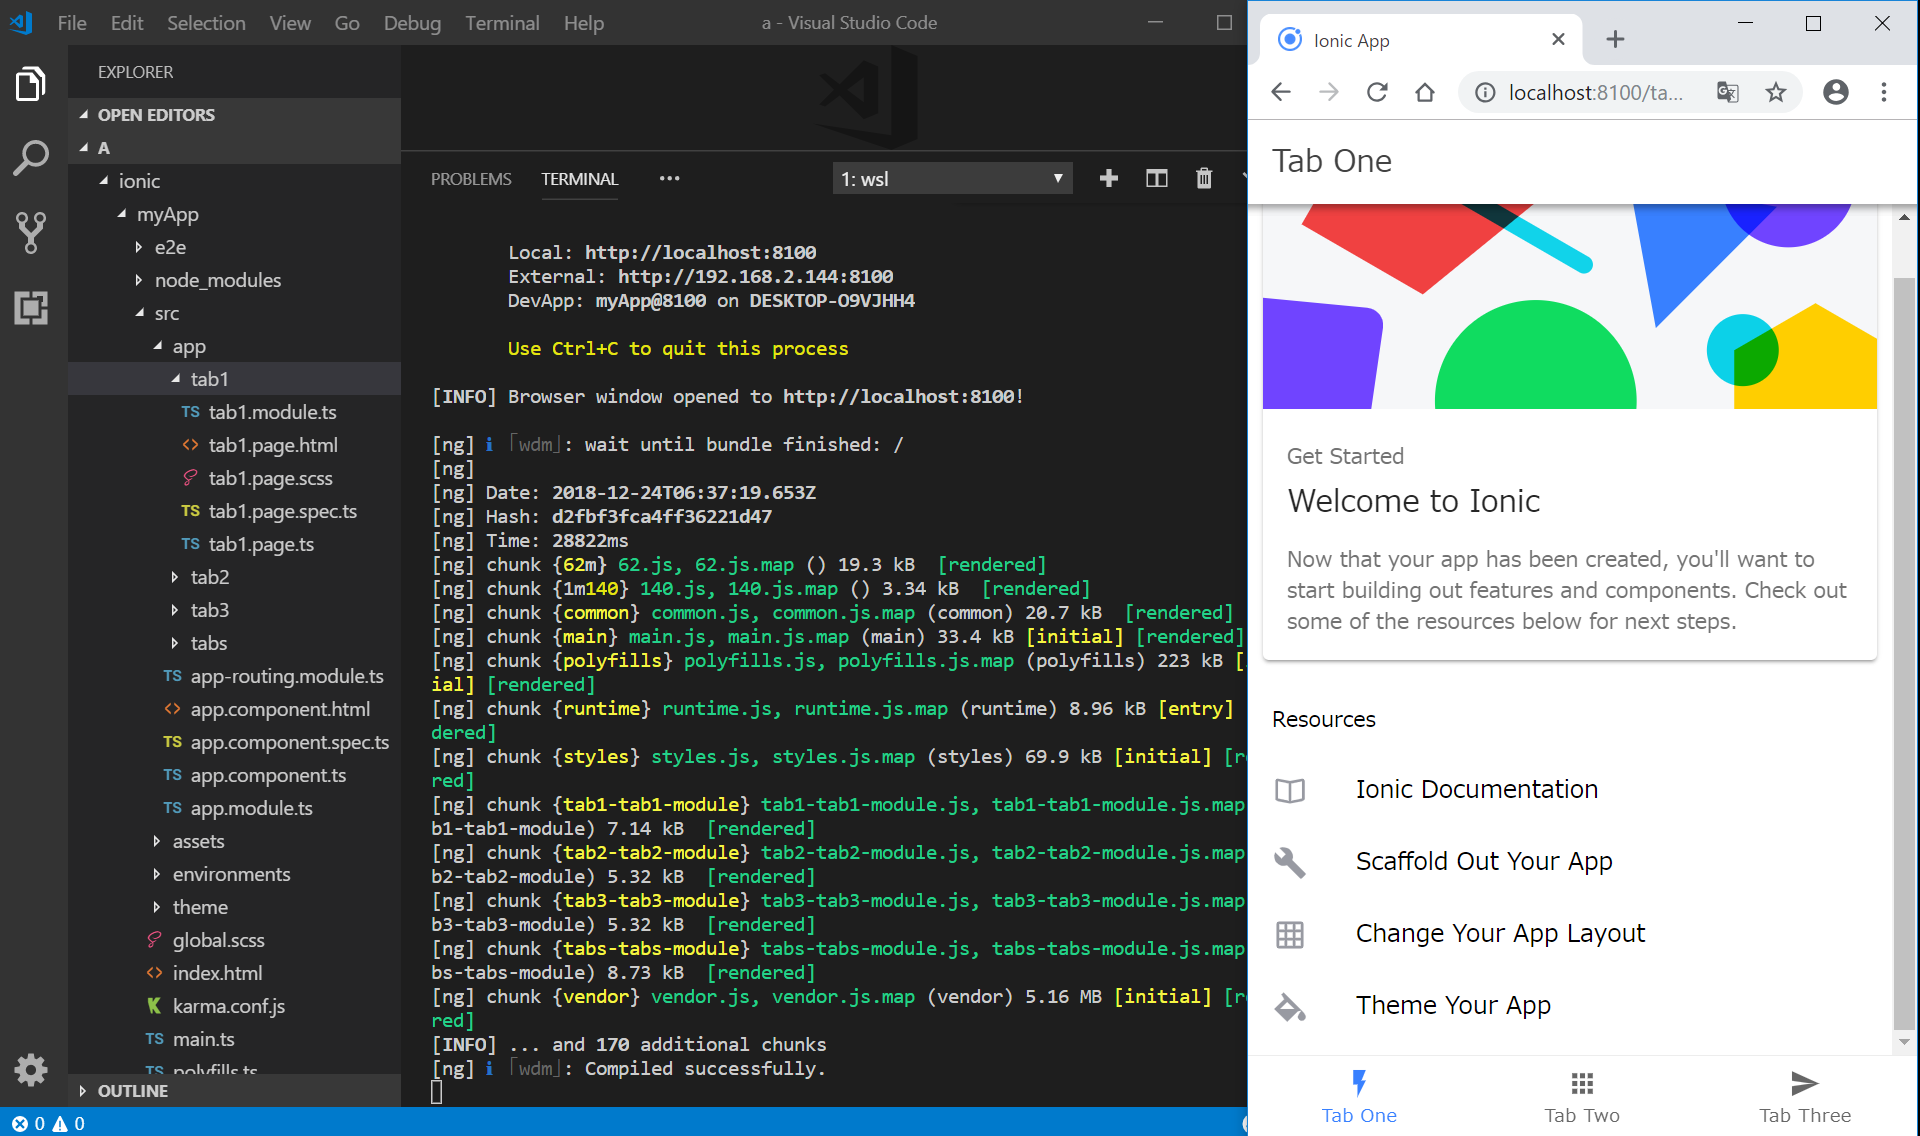Expand the OUTLINE section
1920x1136 pixels.
coord(132,1091)
